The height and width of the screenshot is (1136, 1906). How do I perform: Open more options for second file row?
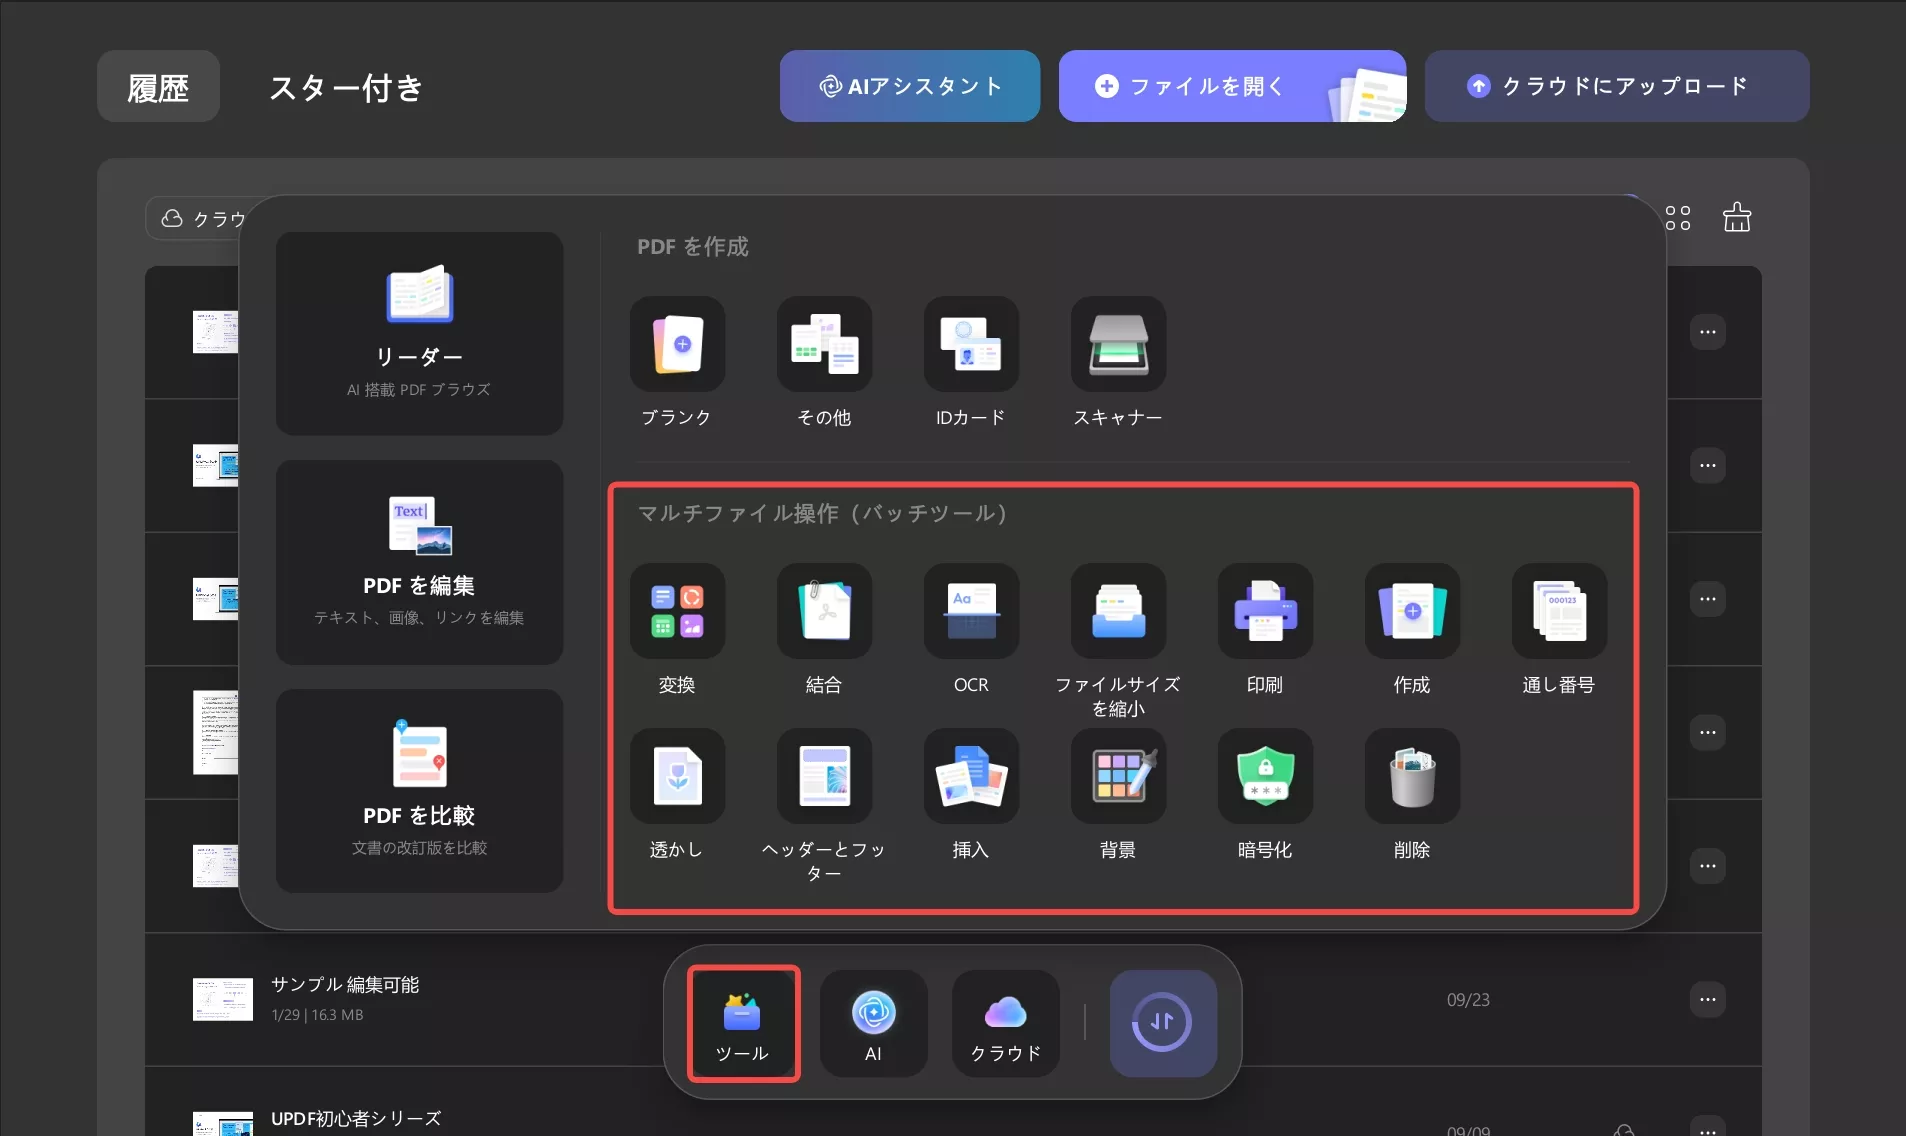click(x=1707, y=465)
